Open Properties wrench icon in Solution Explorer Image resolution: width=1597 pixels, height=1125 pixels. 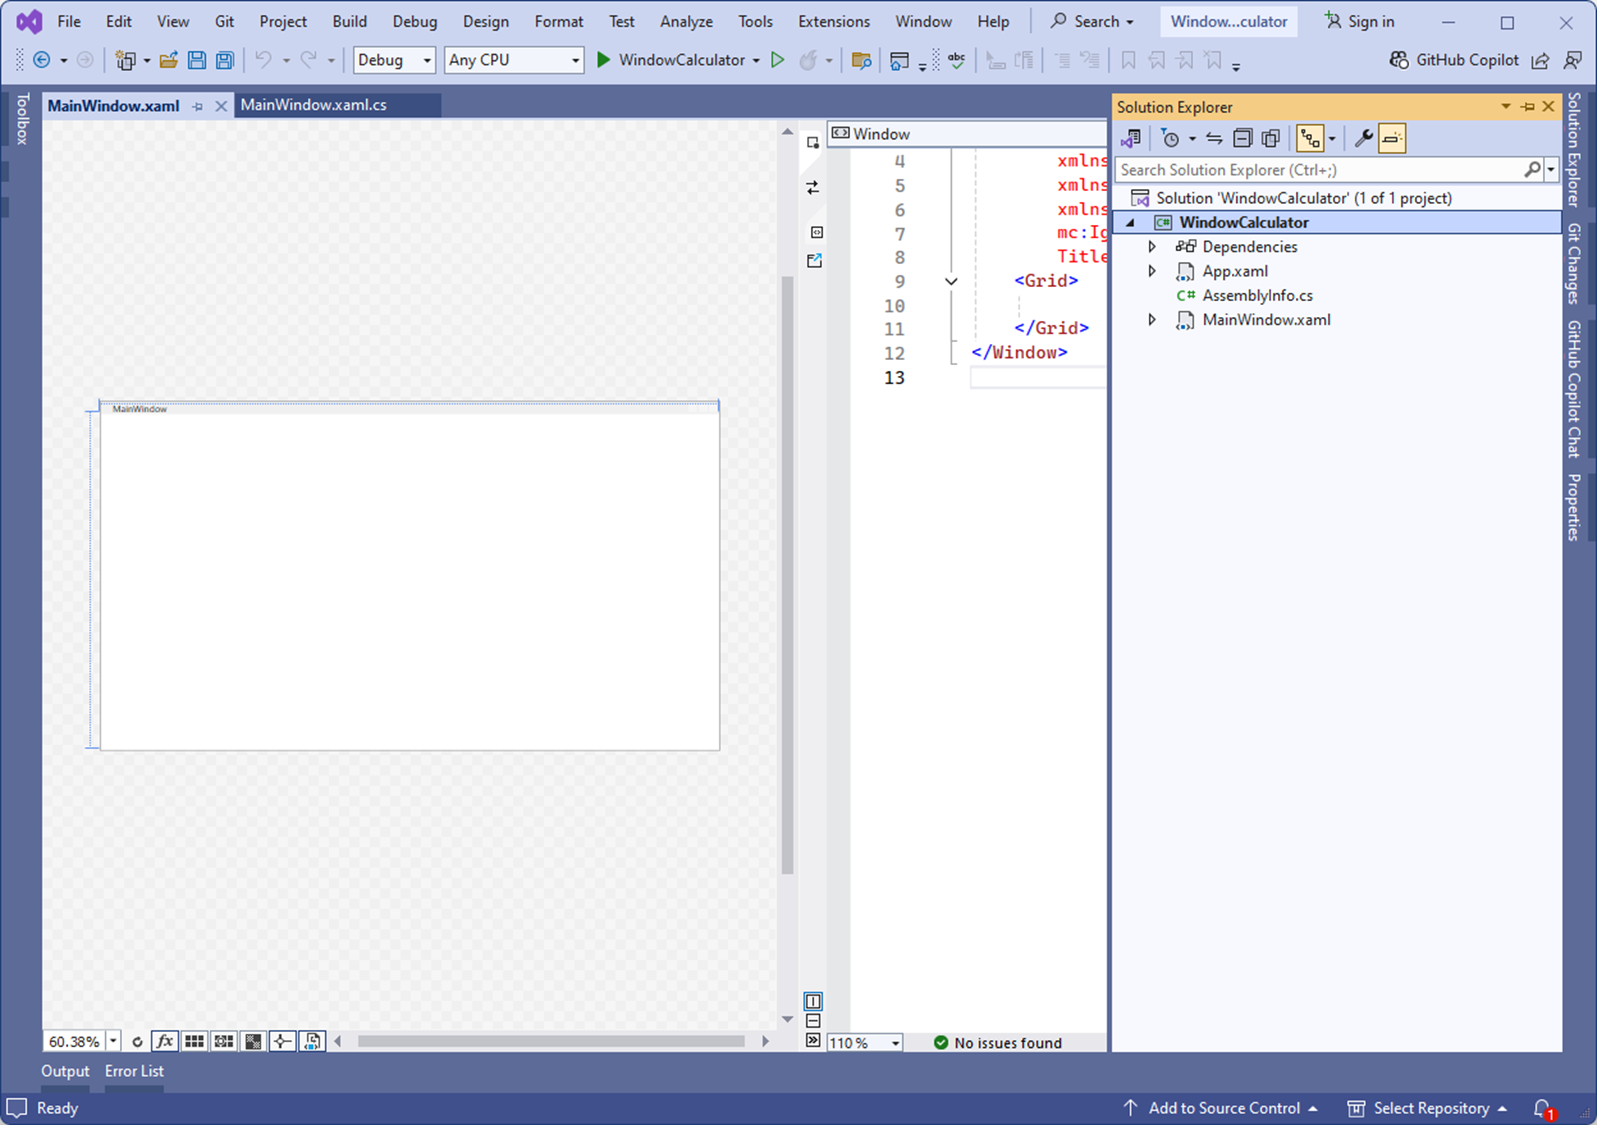point(1363,139)
